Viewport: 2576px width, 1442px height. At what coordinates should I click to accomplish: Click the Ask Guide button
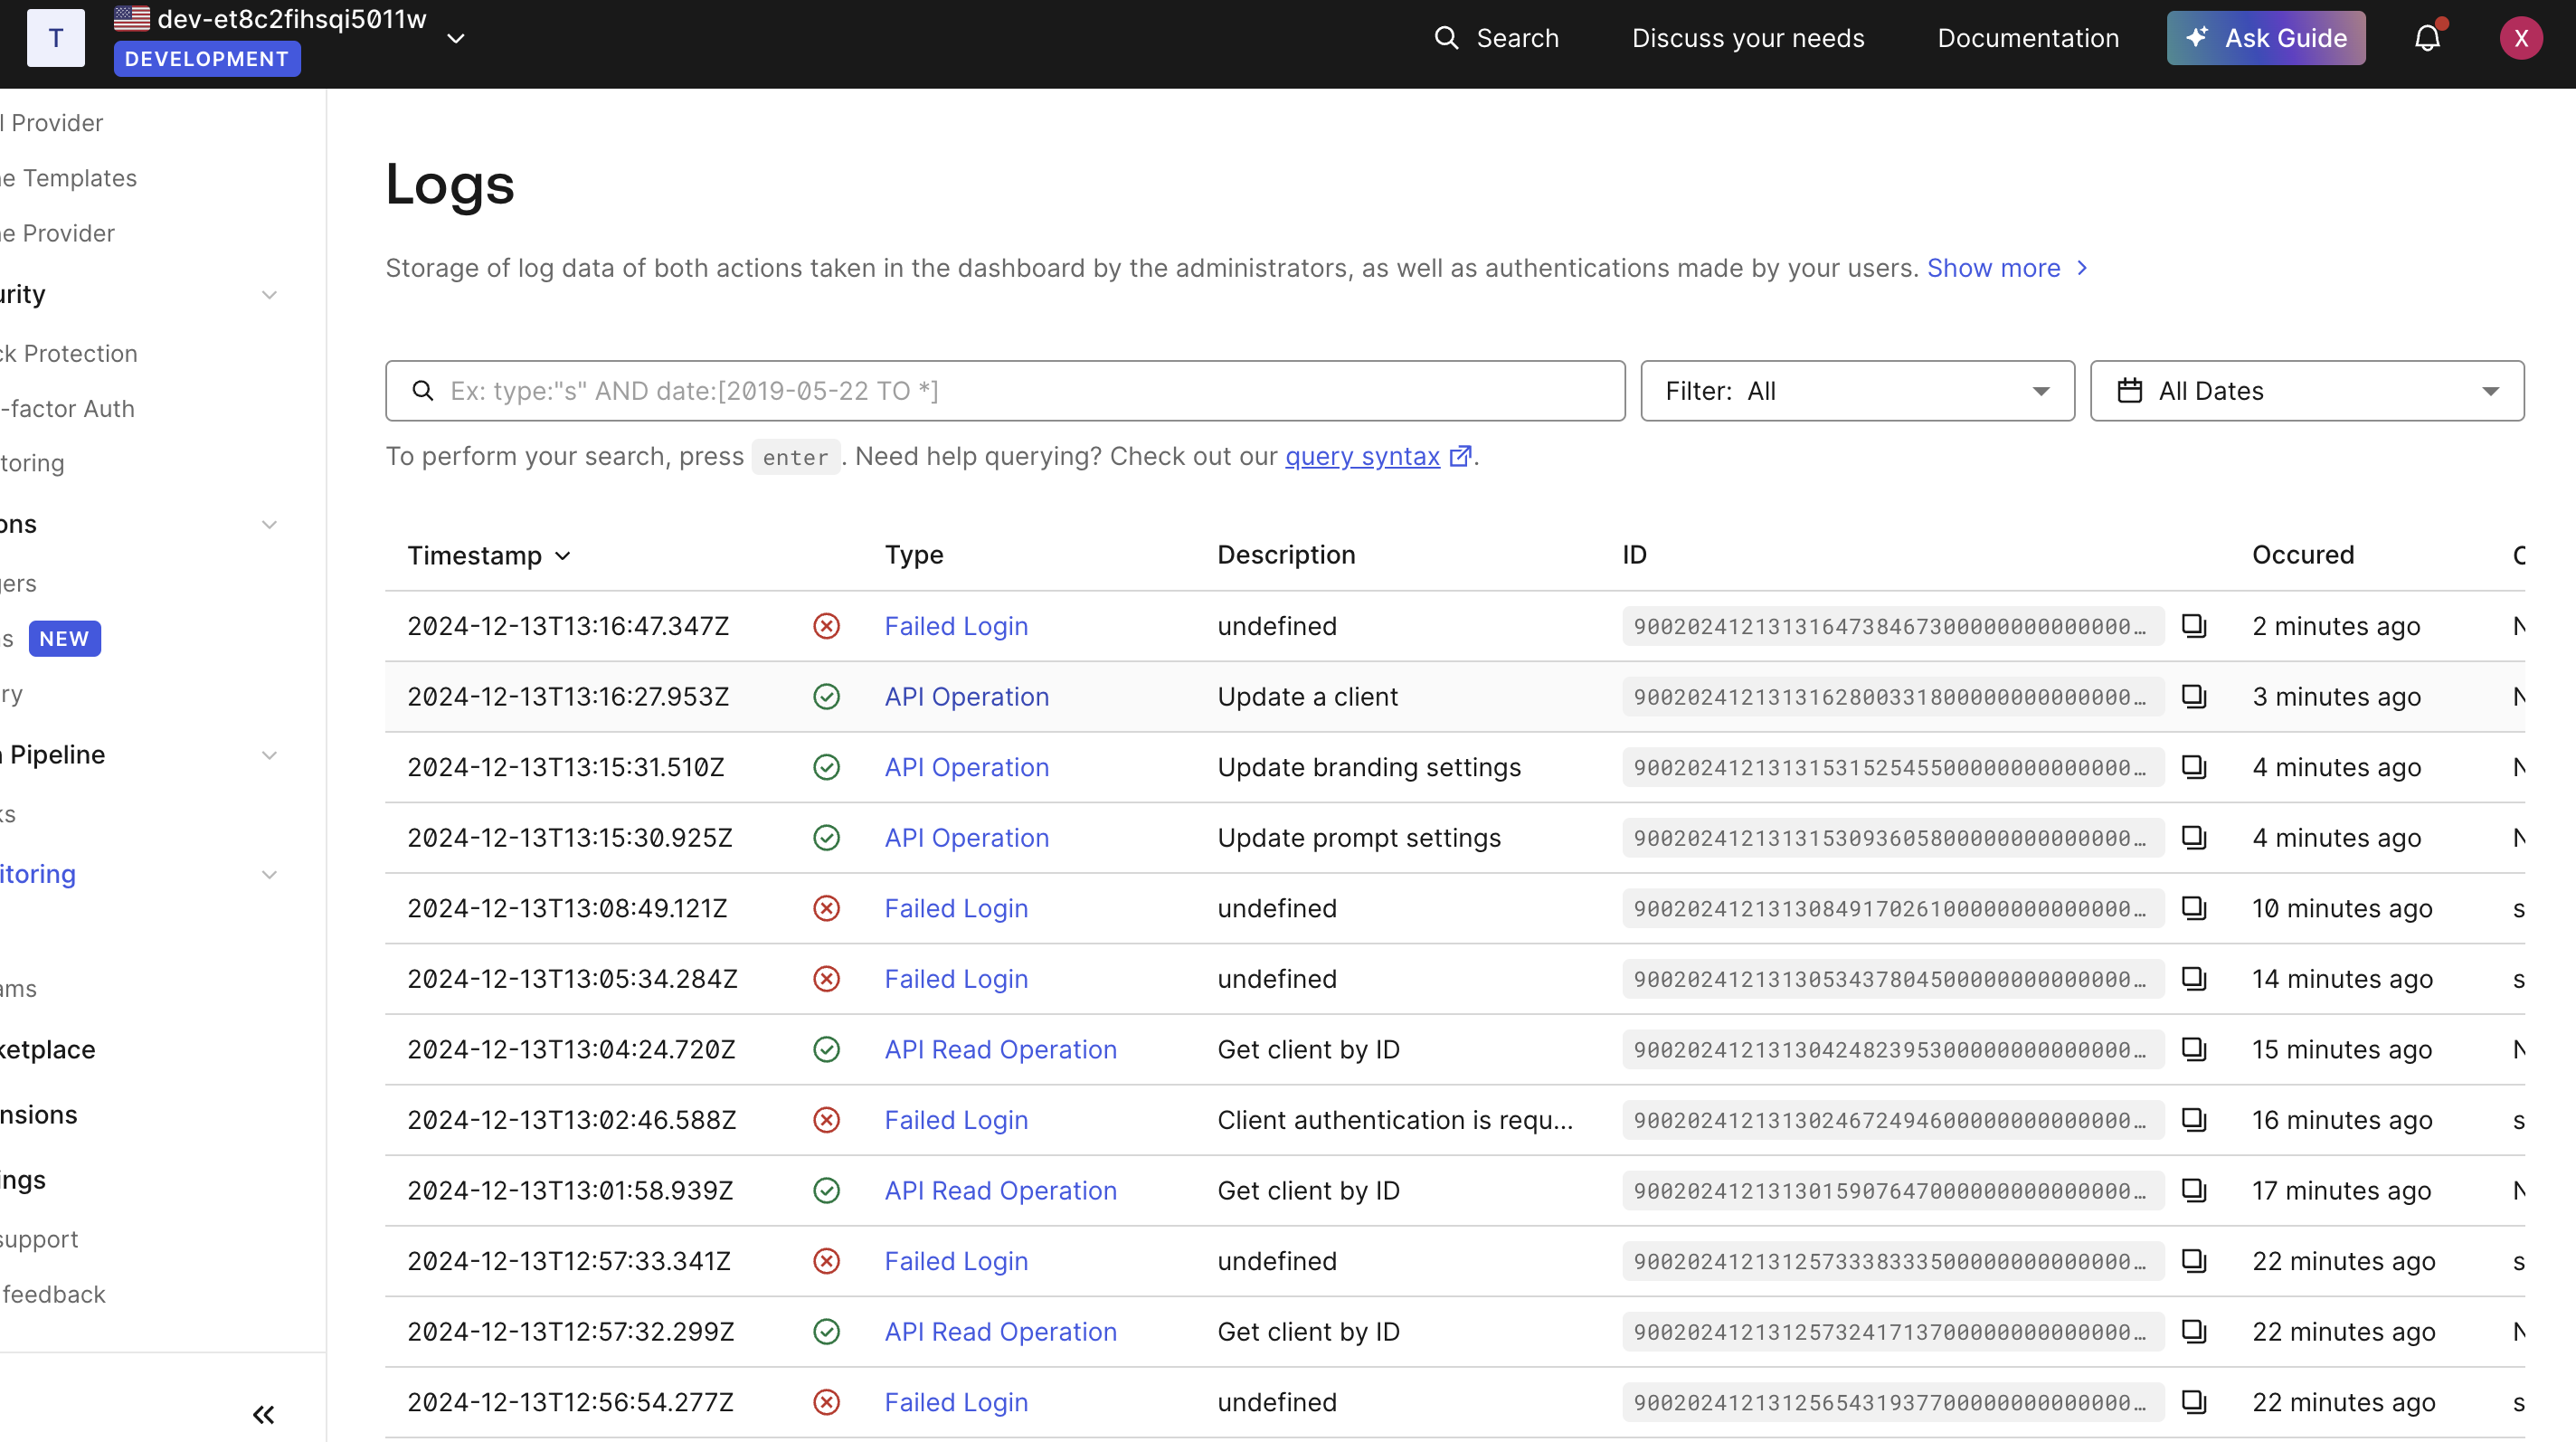(x=2265, y=38)
